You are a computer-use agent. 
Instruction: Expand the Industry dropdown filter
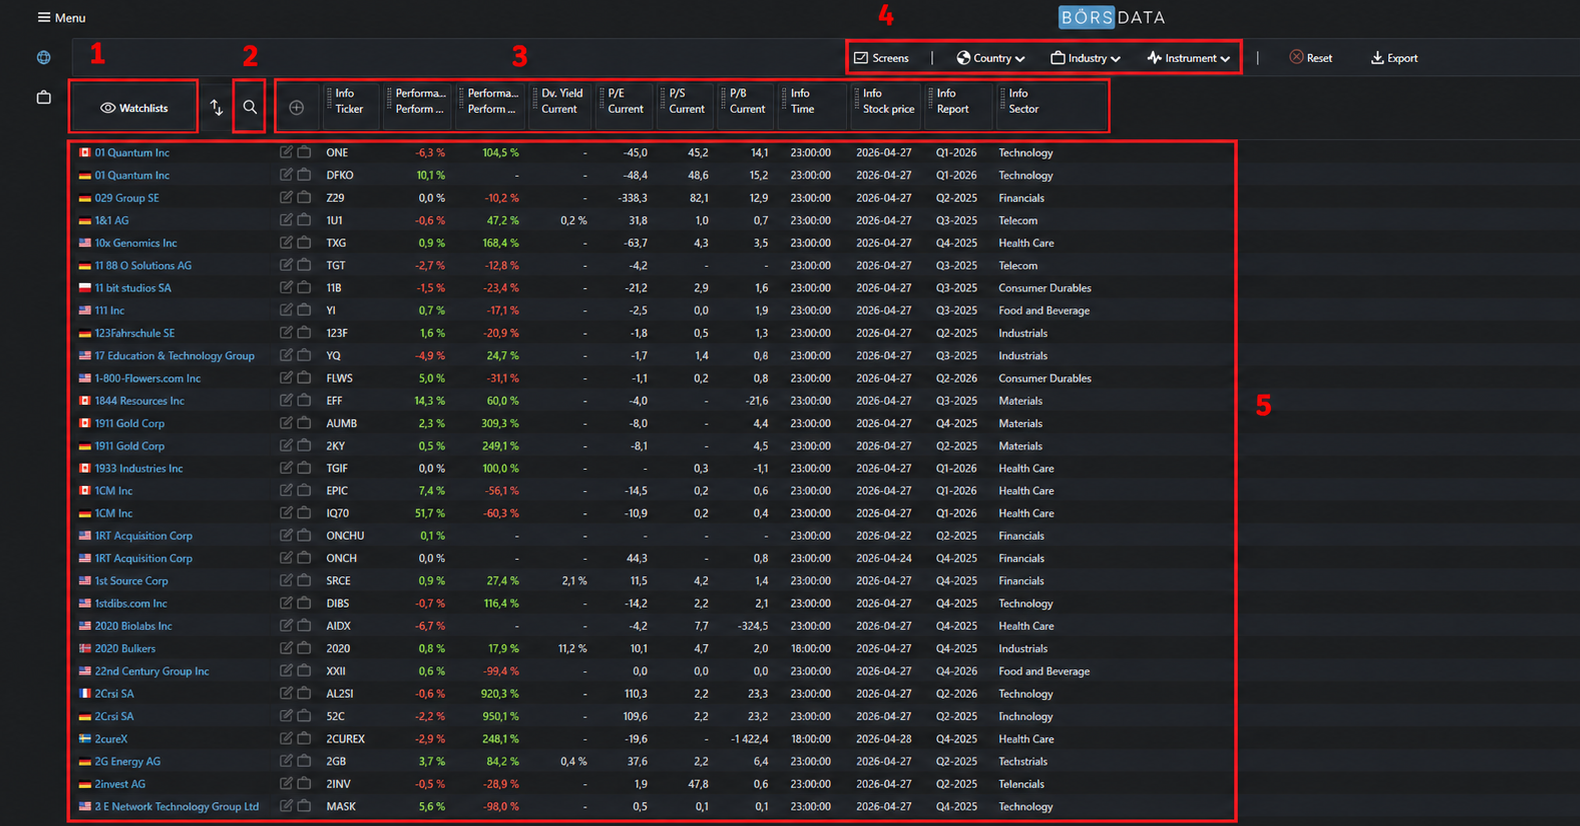pos(1085,58)
